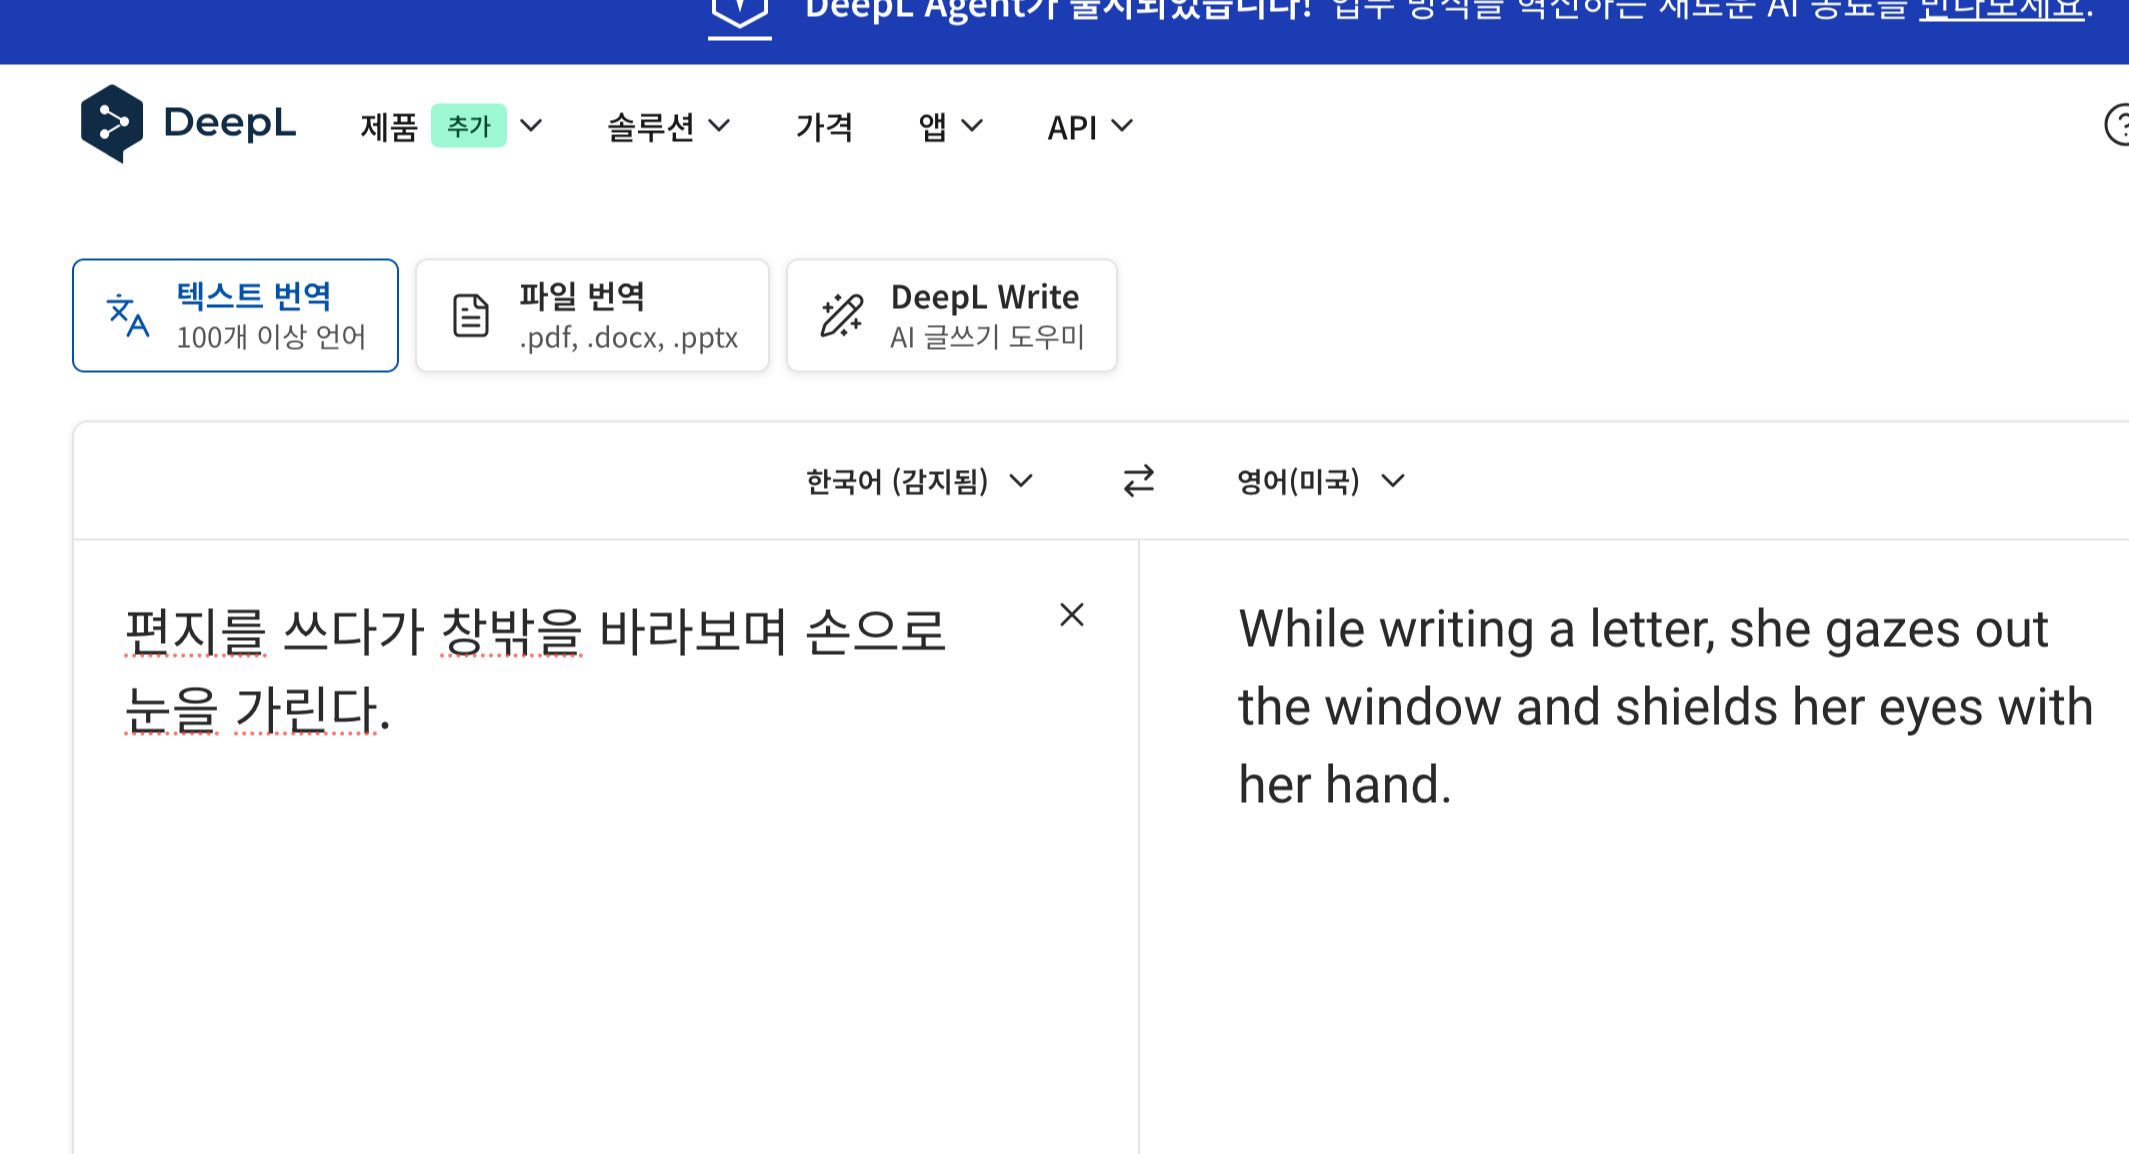Viewport: 2129px width, 1154px height.
Task: Click the text translation language icon
Action: tap(128, 315)
